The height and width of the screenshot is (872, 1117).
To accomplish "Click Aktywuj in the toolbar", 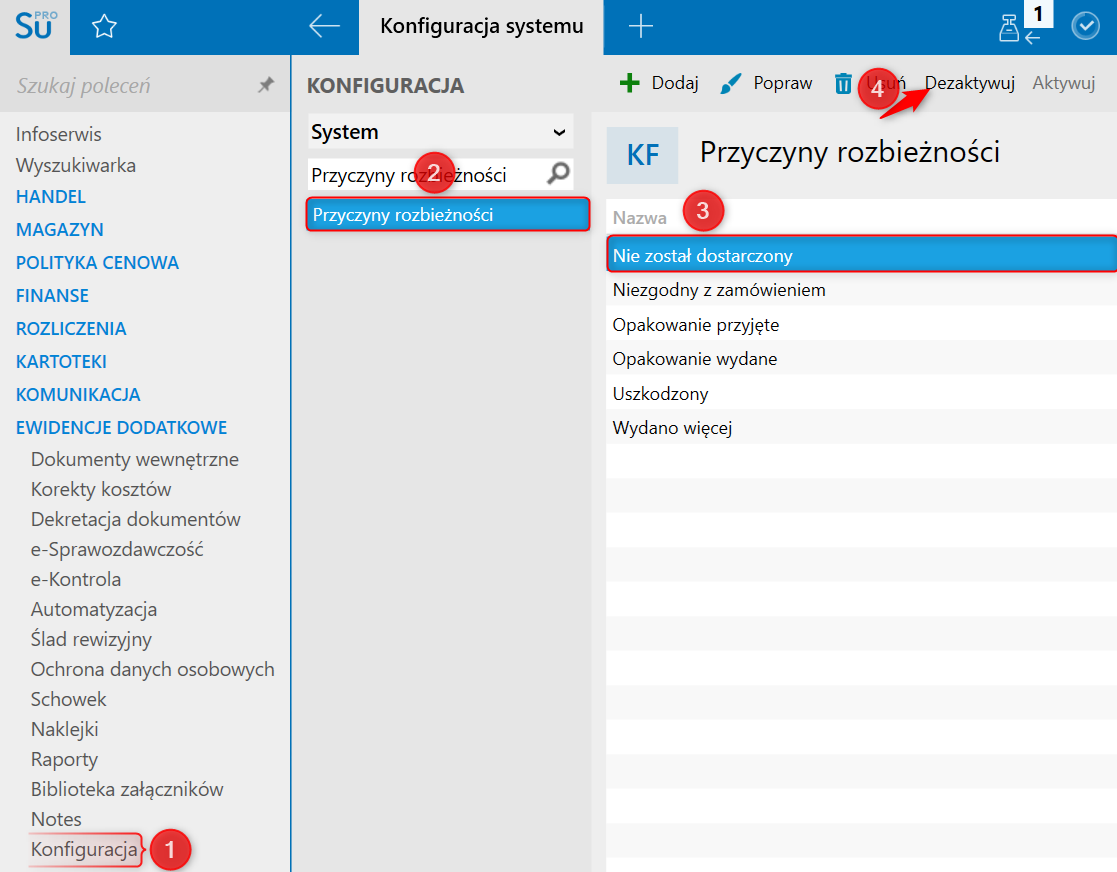I will point(1064,83).
